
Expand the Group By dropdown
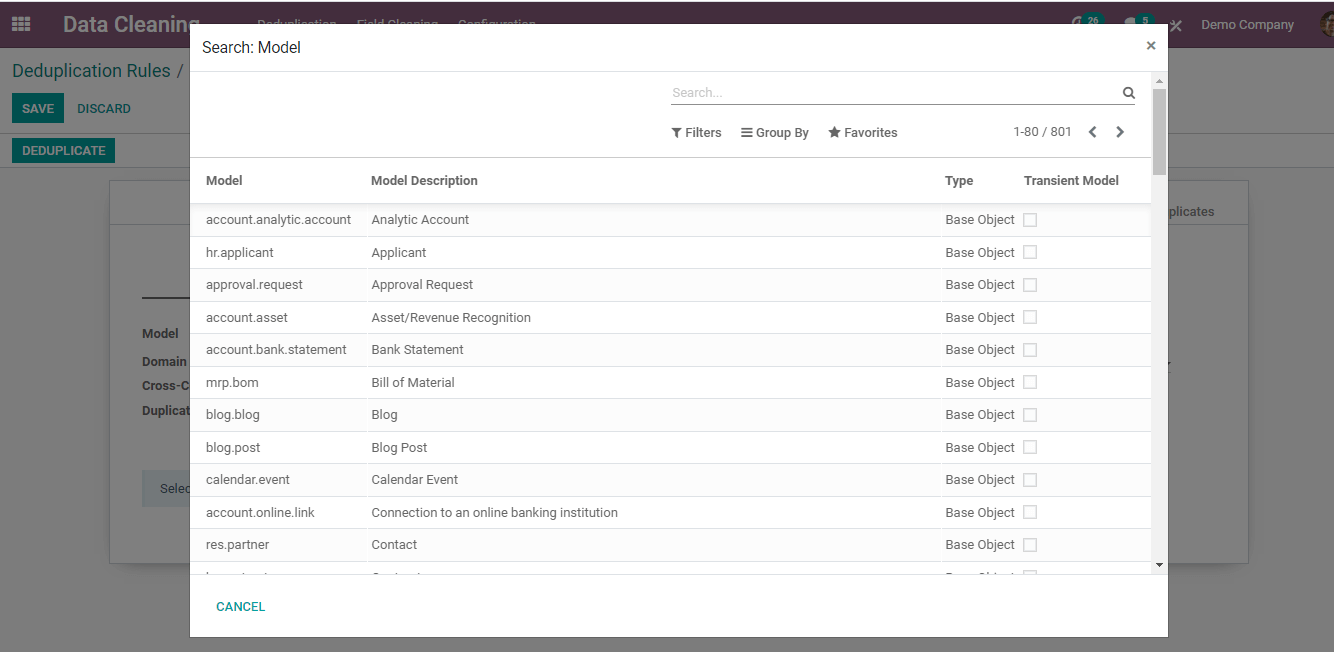774,132
